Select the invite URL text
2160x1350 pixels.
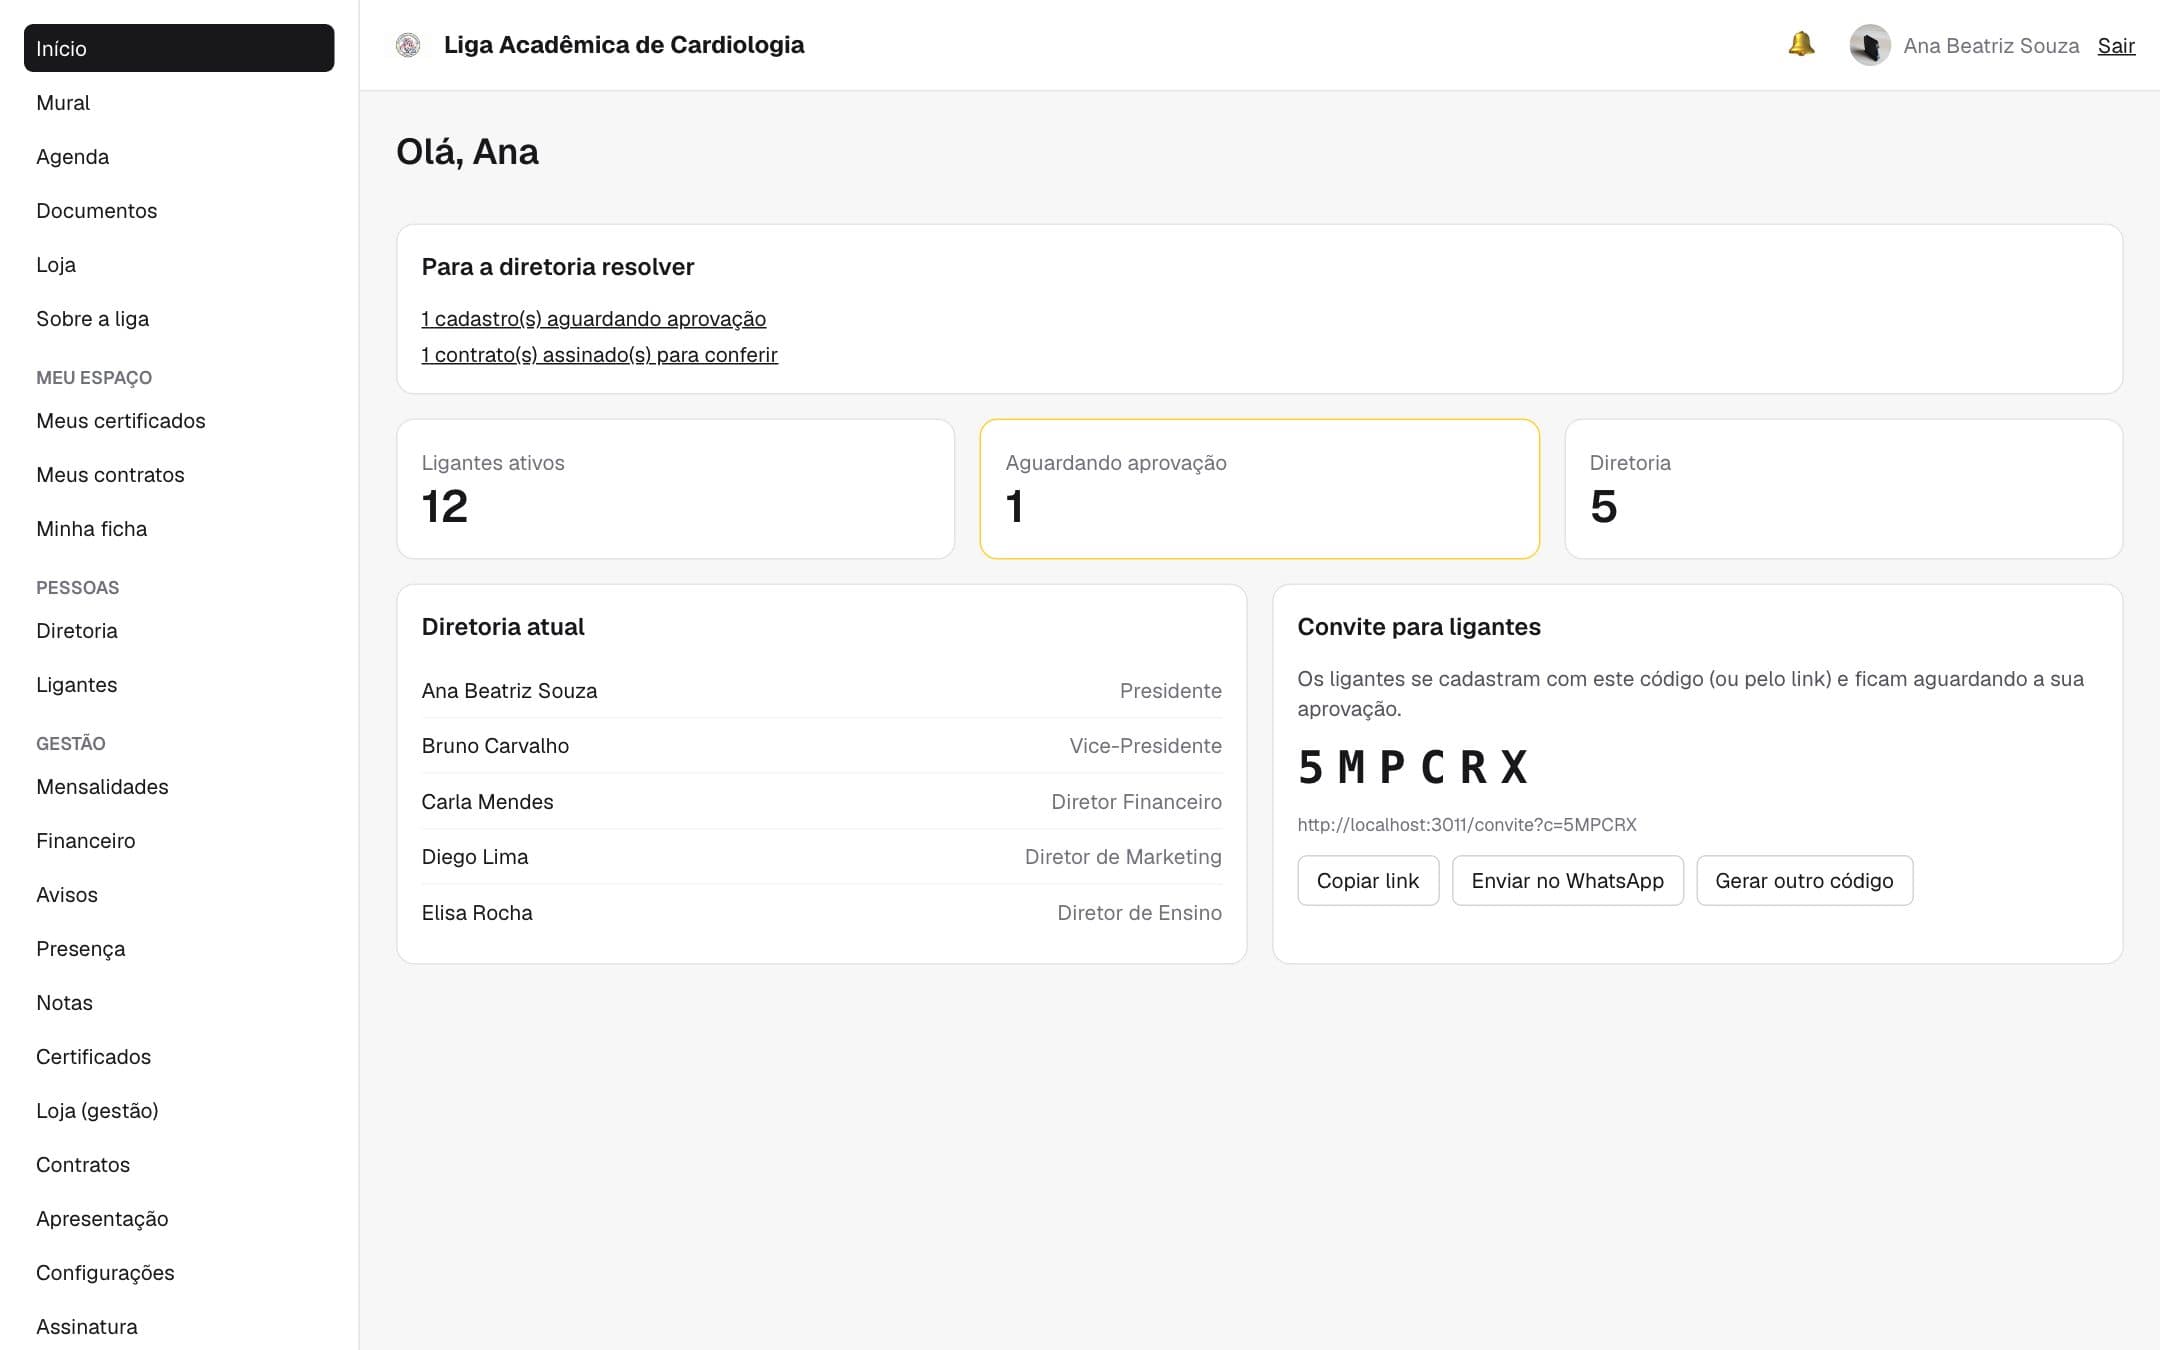point(1467,825)
